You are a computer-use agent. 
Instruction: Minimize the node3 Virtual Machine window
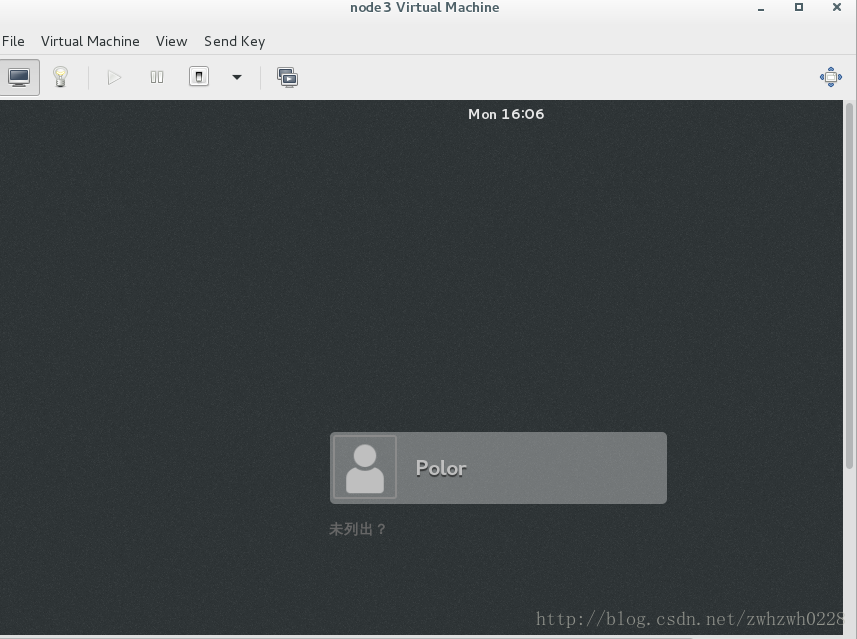pos(761,8)
